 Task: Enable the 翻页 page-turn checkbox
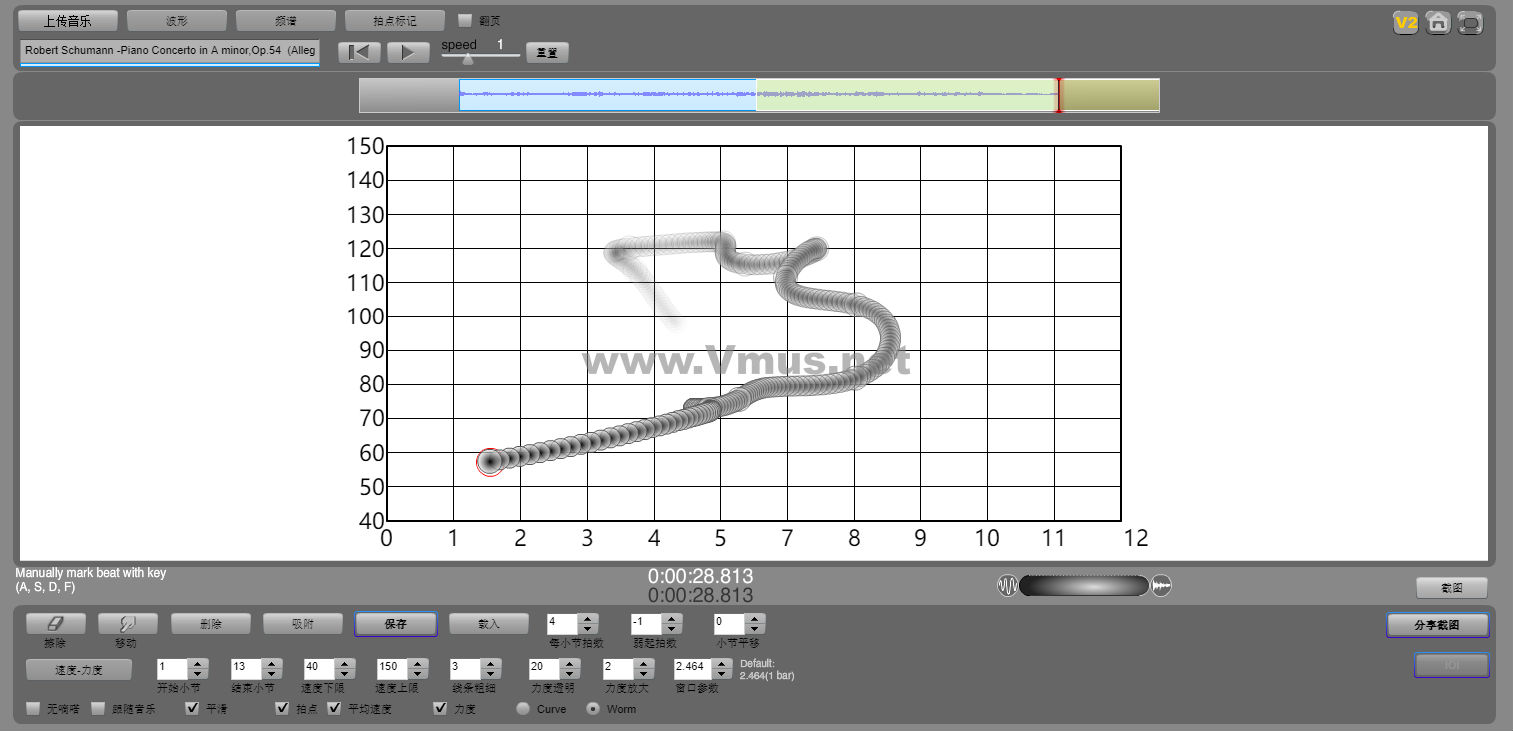coord(465,20)
